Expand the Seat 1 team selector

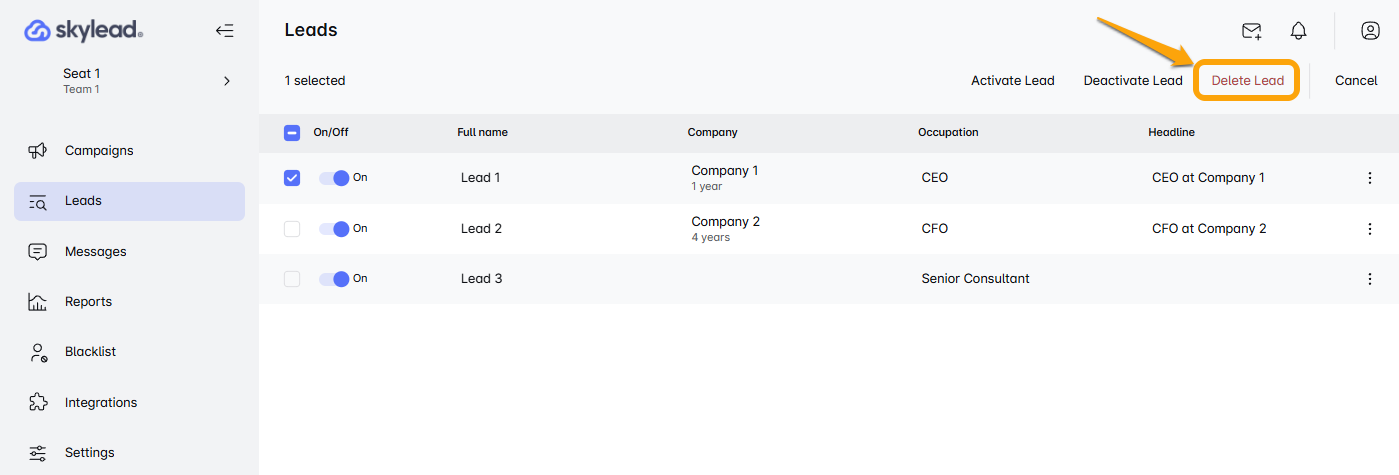tap(227, 81)
